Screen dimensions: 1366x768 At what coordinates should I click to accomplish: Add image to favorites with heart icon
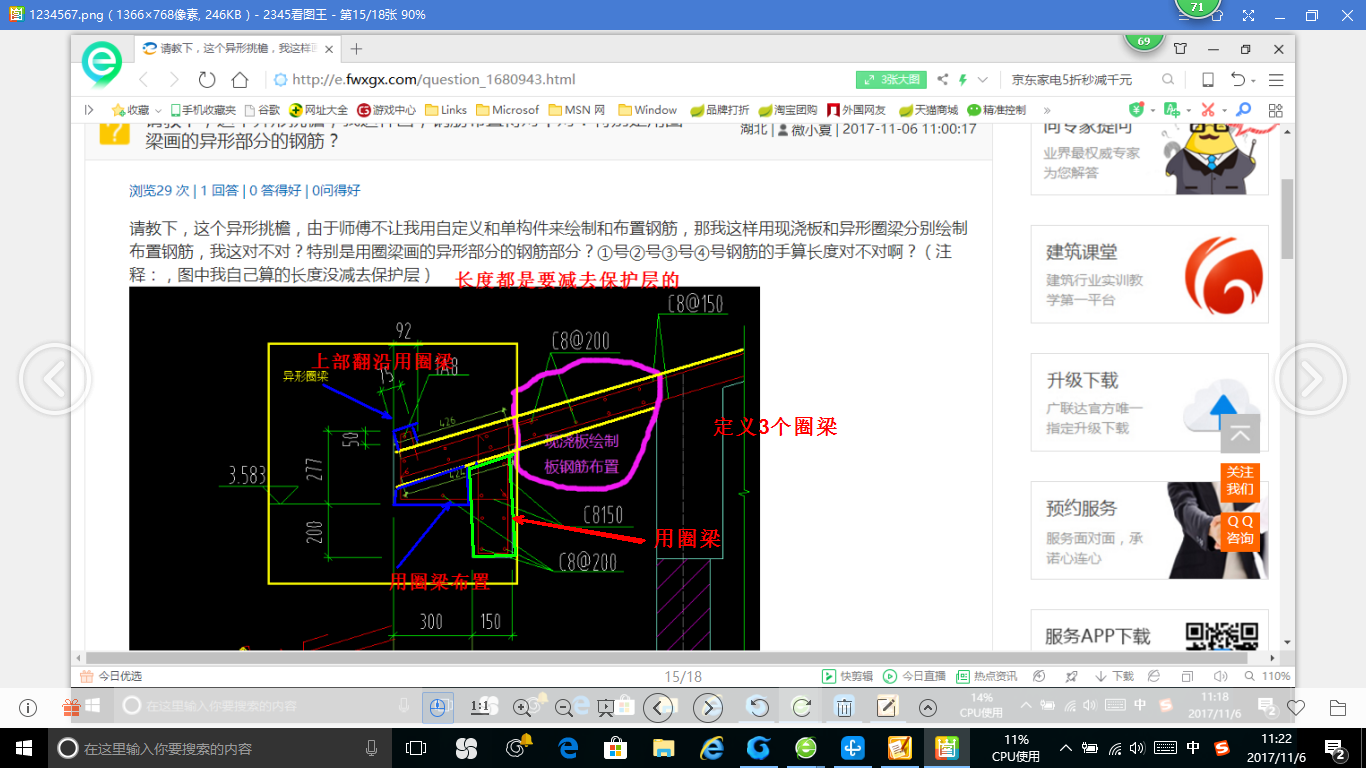(1296, 708)
